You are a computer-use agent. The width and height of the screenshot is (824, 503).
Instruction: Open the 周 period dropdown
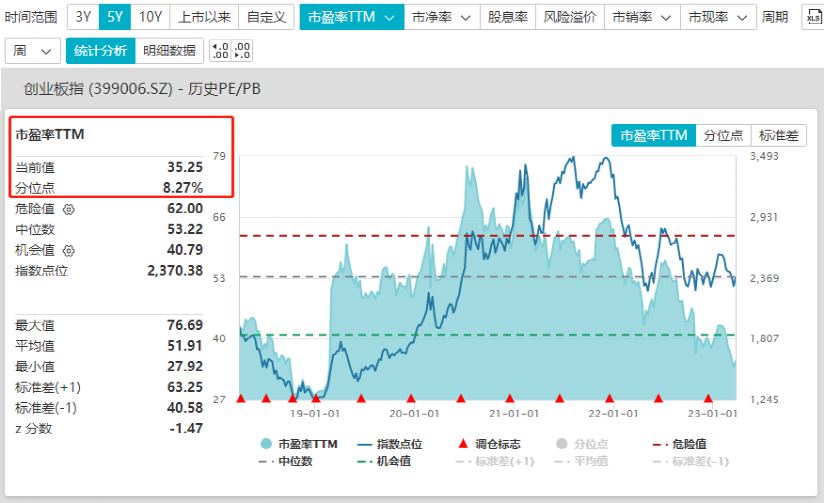(33, 51)
